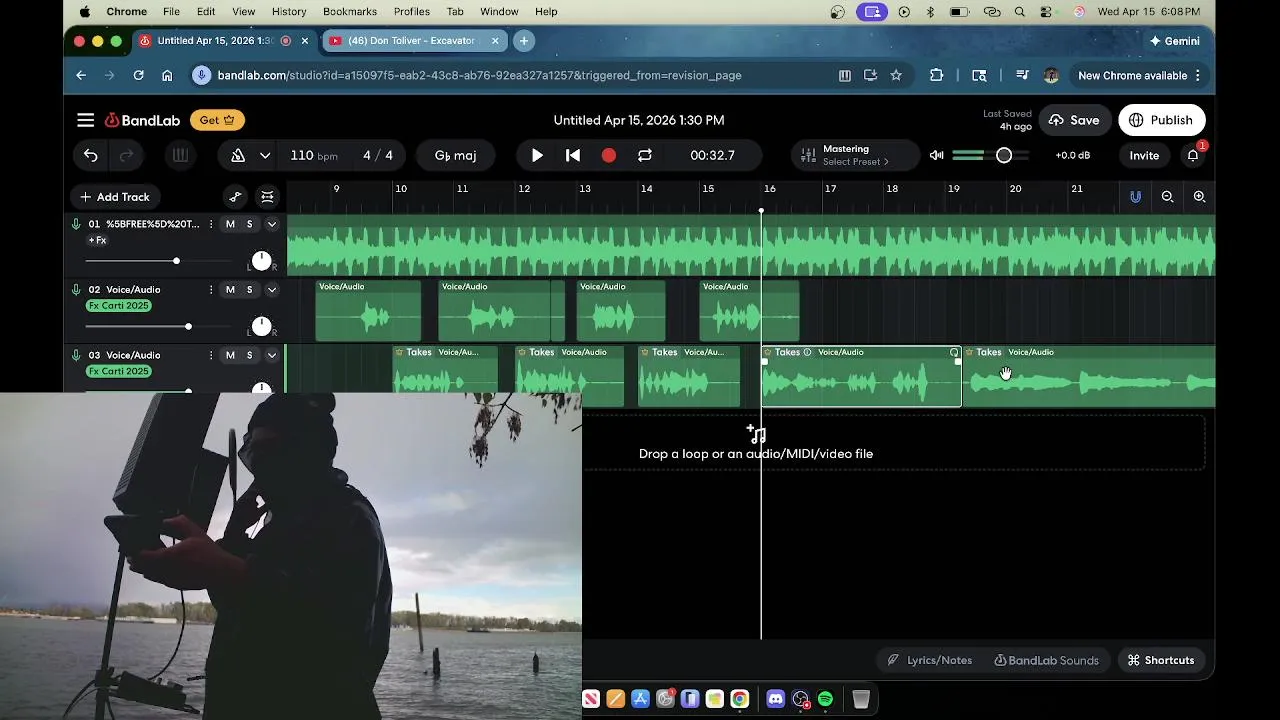1280x720 pixels.
Task: Start playback with the play button
Action: pyautogui.click(x=537, y=155)
